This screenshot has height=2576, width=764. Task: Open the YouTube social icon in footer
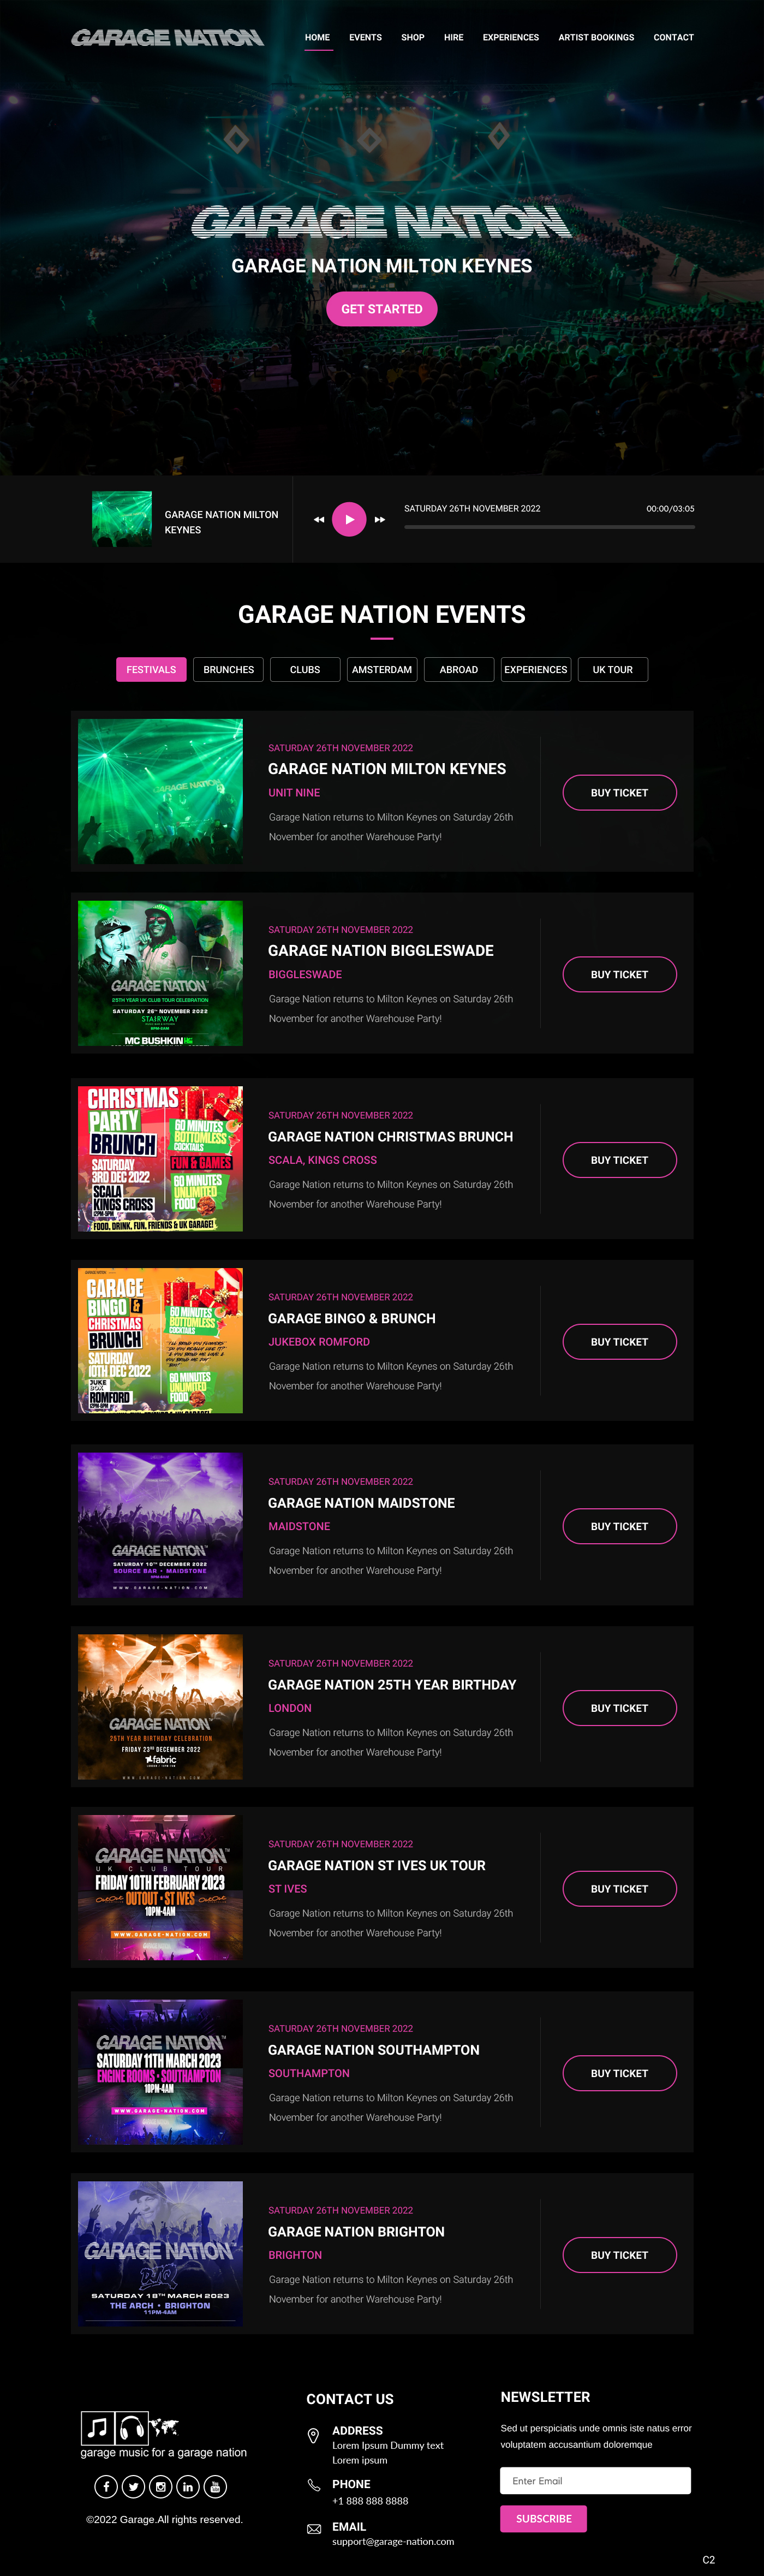[x=215, y=2487]
